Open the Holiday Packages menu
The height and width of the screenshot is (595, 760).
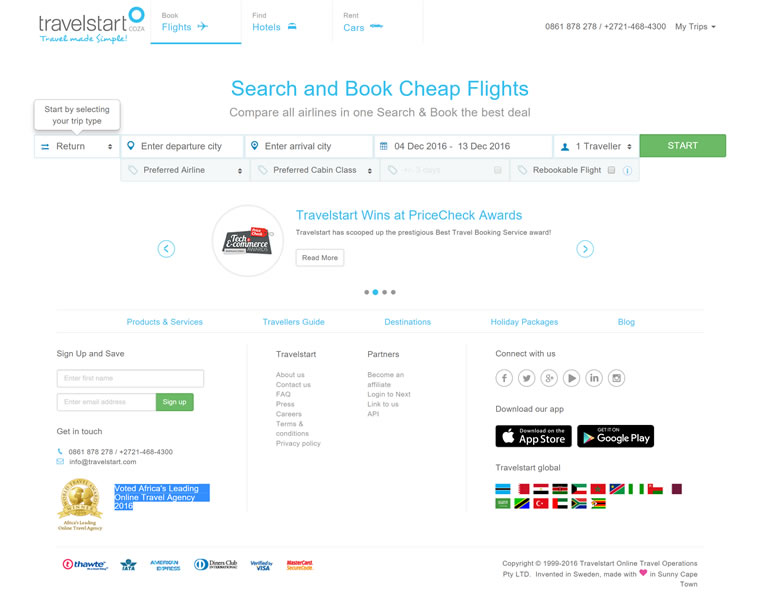524,322
